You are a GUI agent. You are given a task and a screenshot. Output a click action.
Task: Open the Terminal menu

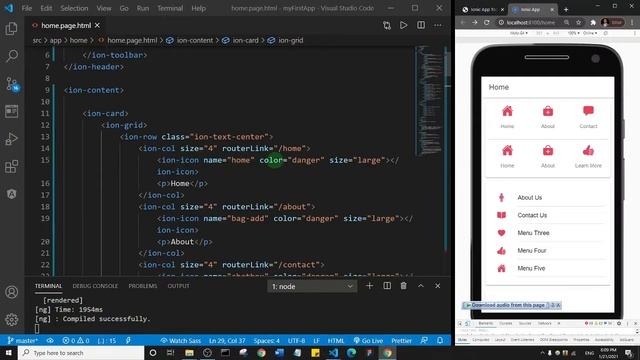170,8
